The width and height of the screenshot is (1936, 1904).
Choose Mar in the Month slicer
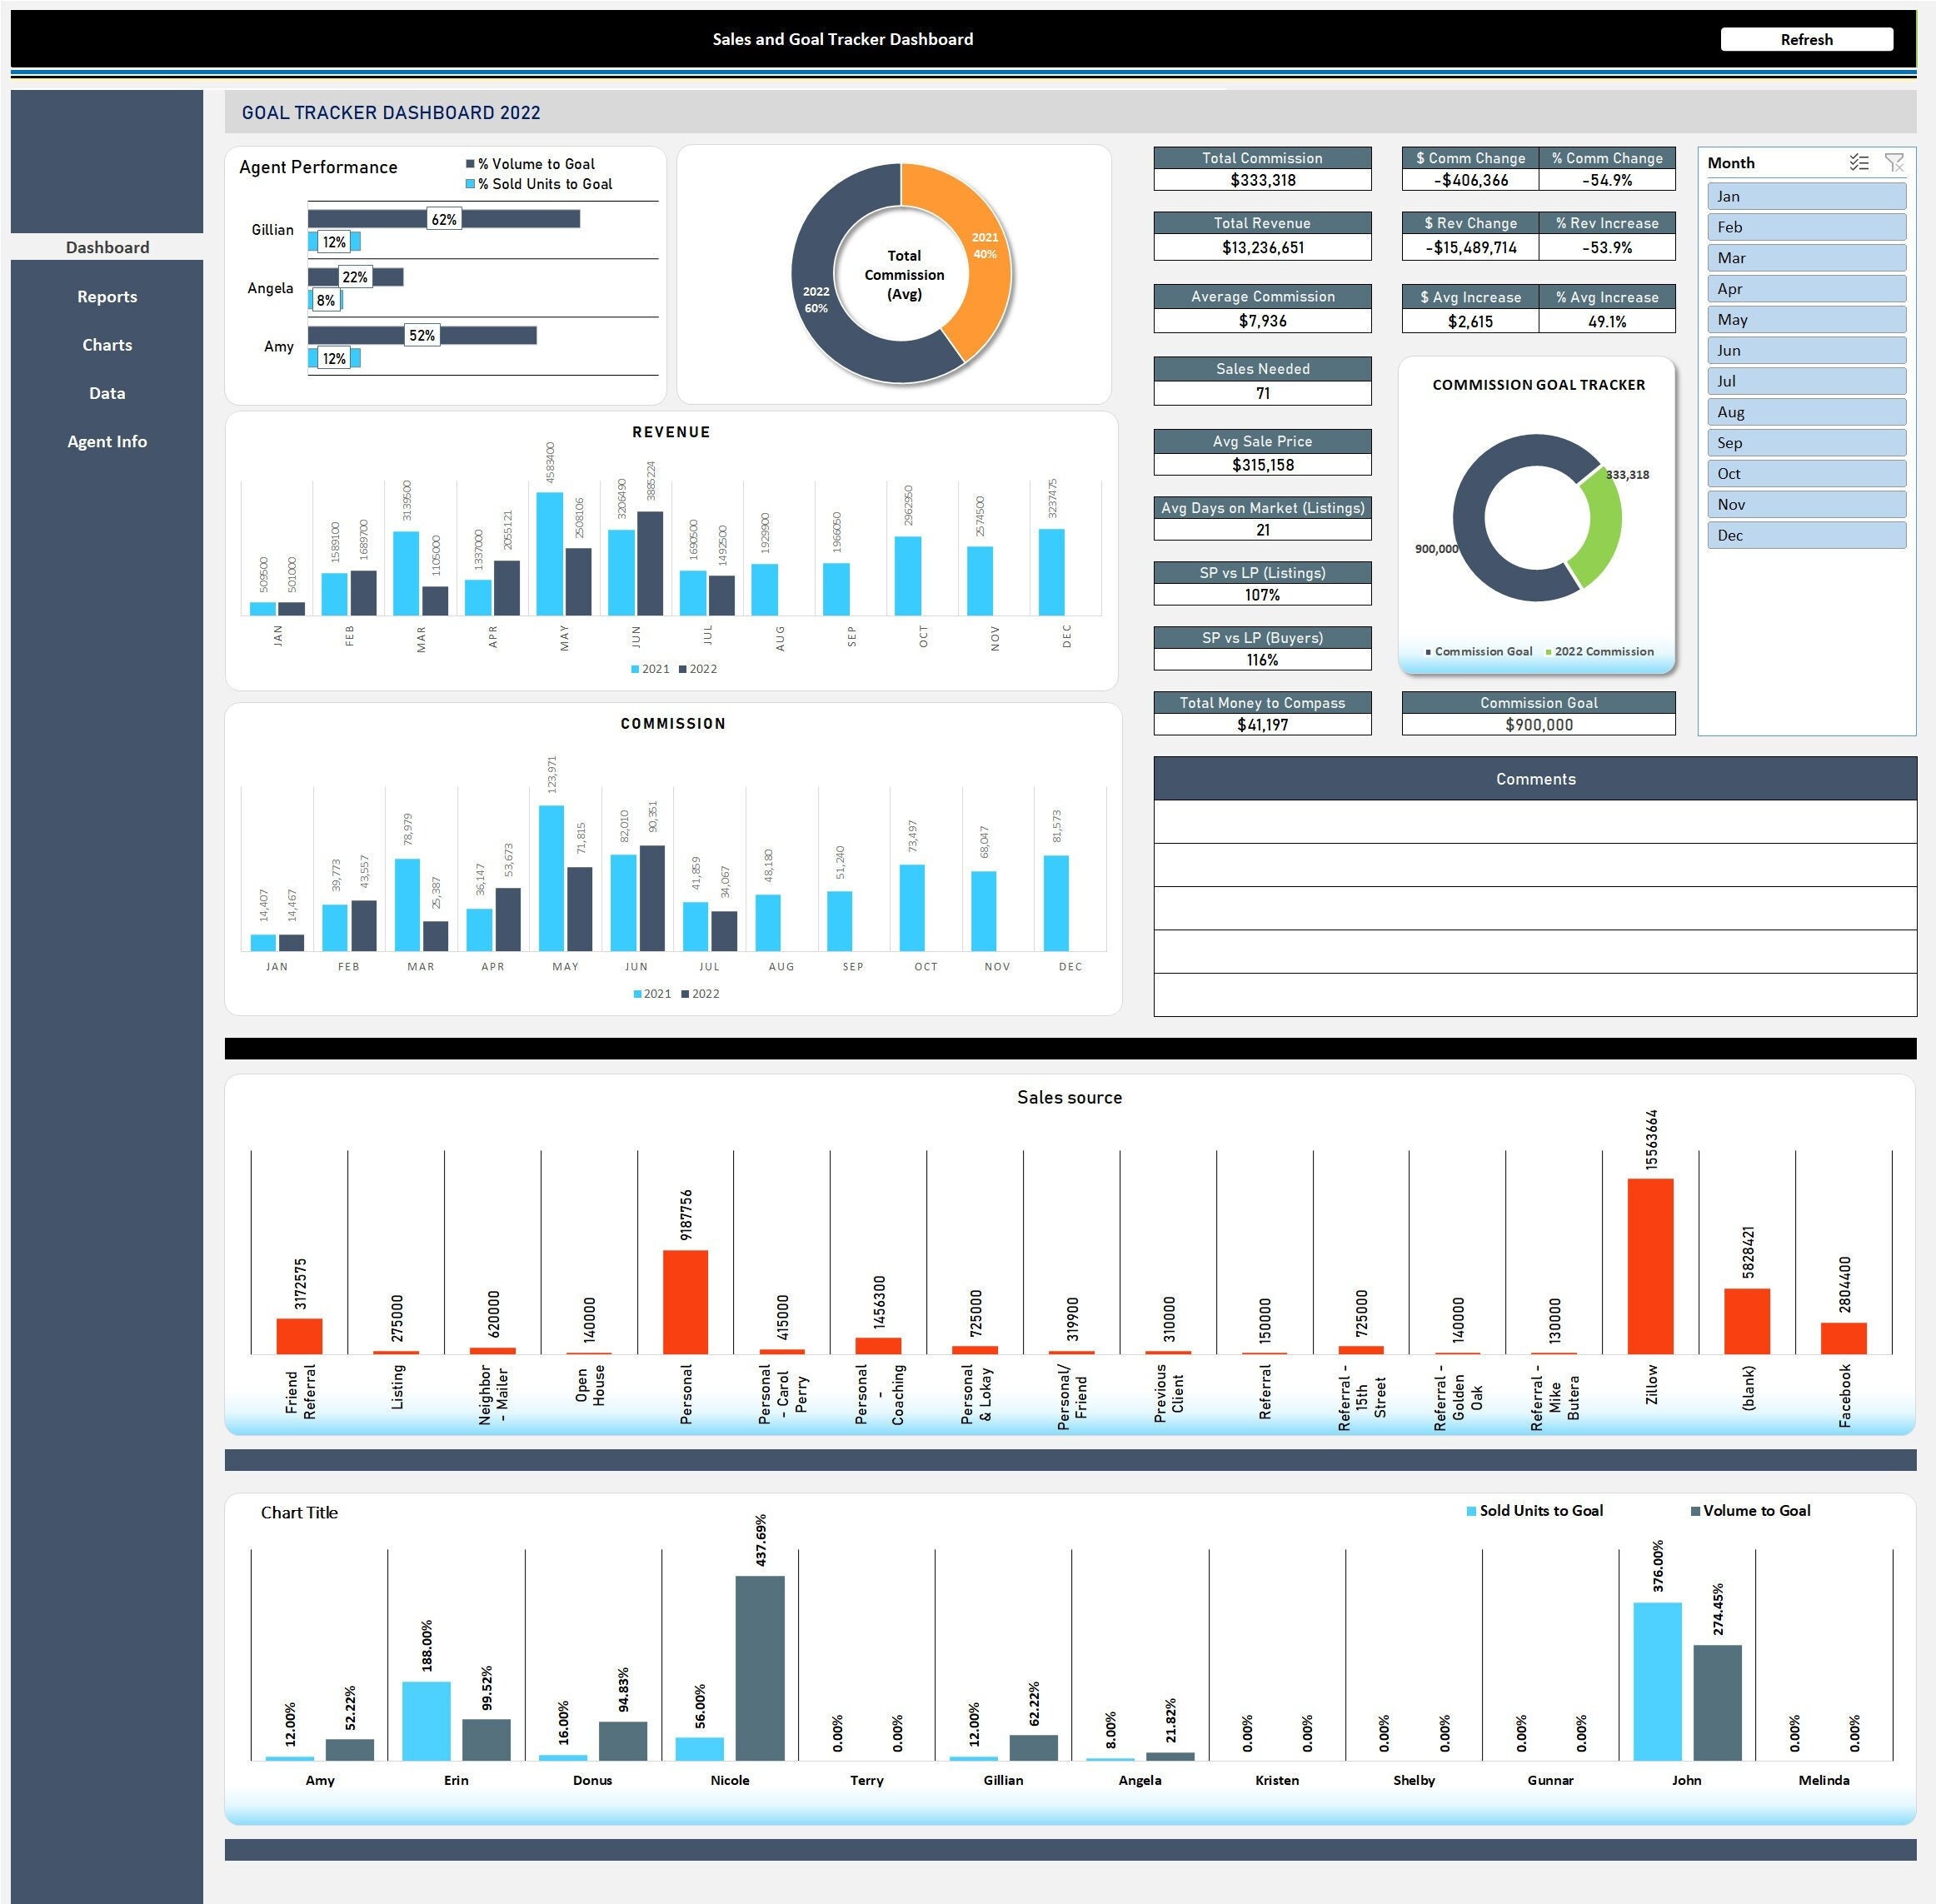1806,258
